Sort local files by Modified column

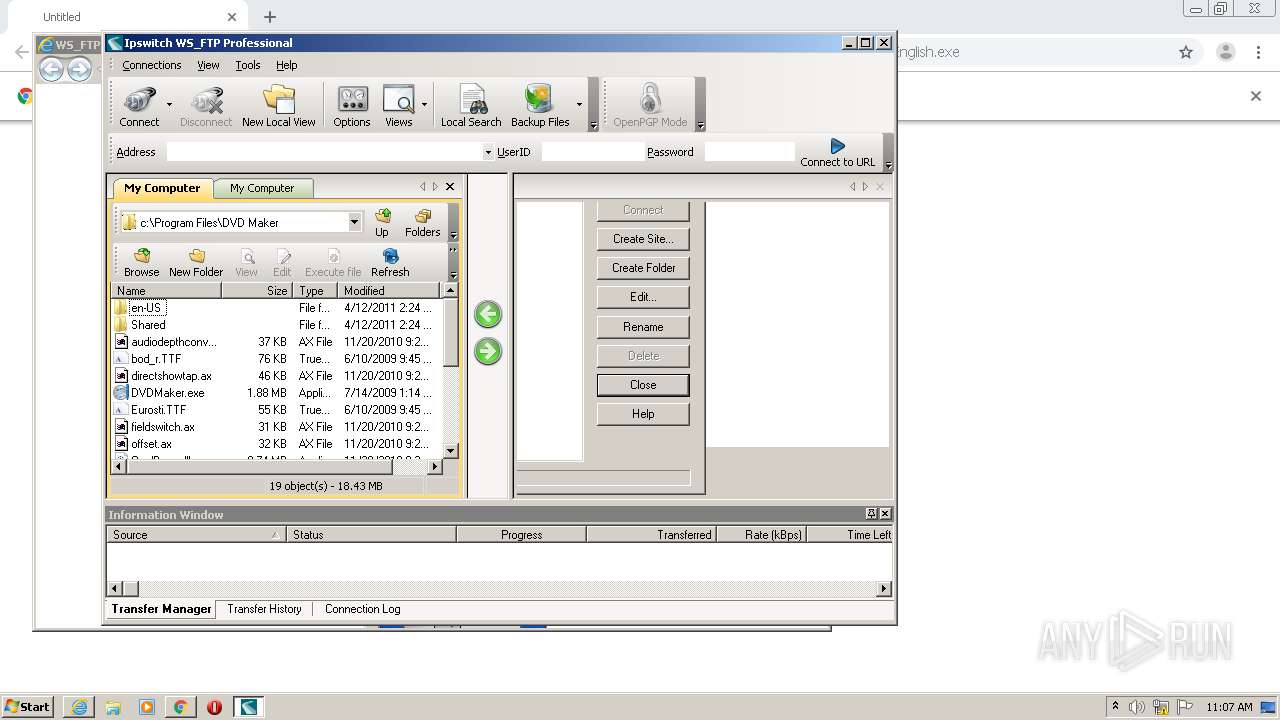[388, 290]
